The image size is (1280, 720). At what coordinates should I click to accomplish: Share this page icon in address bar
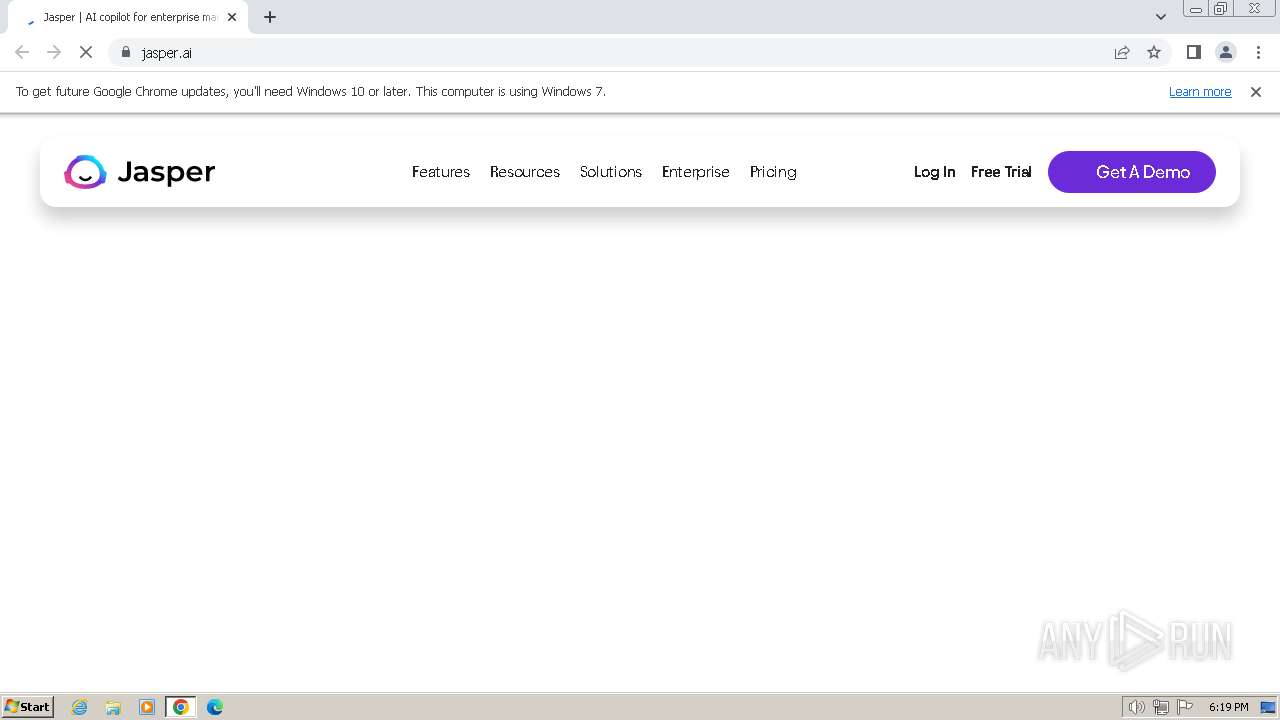point(1122,52)
